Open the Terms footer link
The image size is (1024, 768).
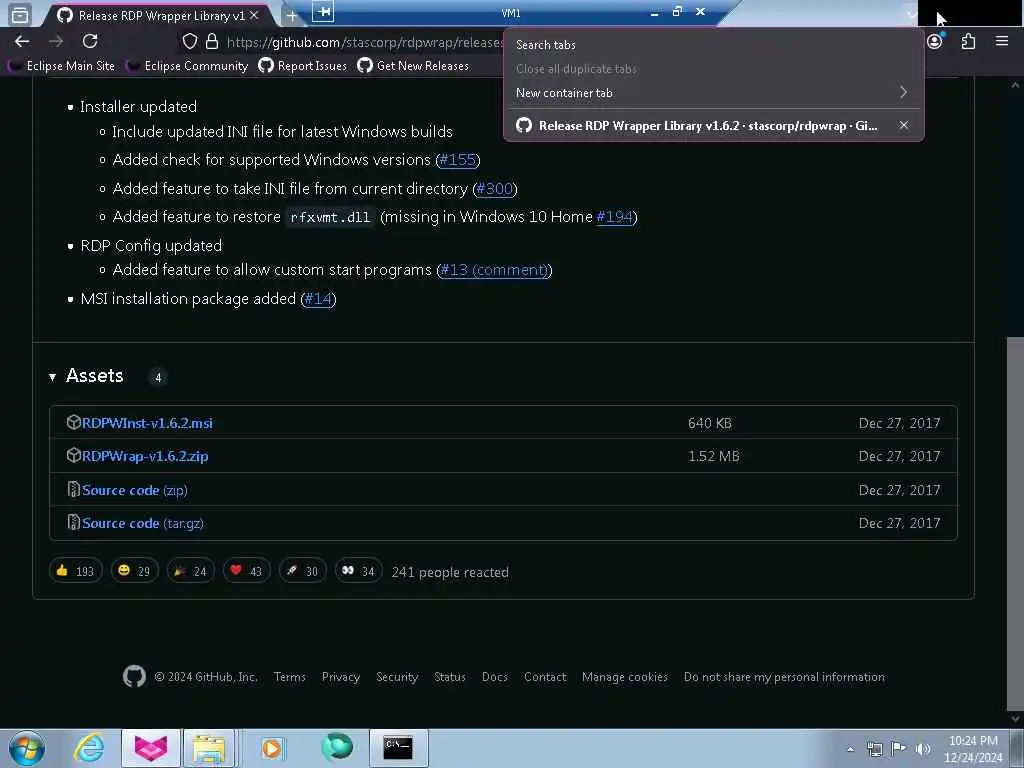click(289, 677)
